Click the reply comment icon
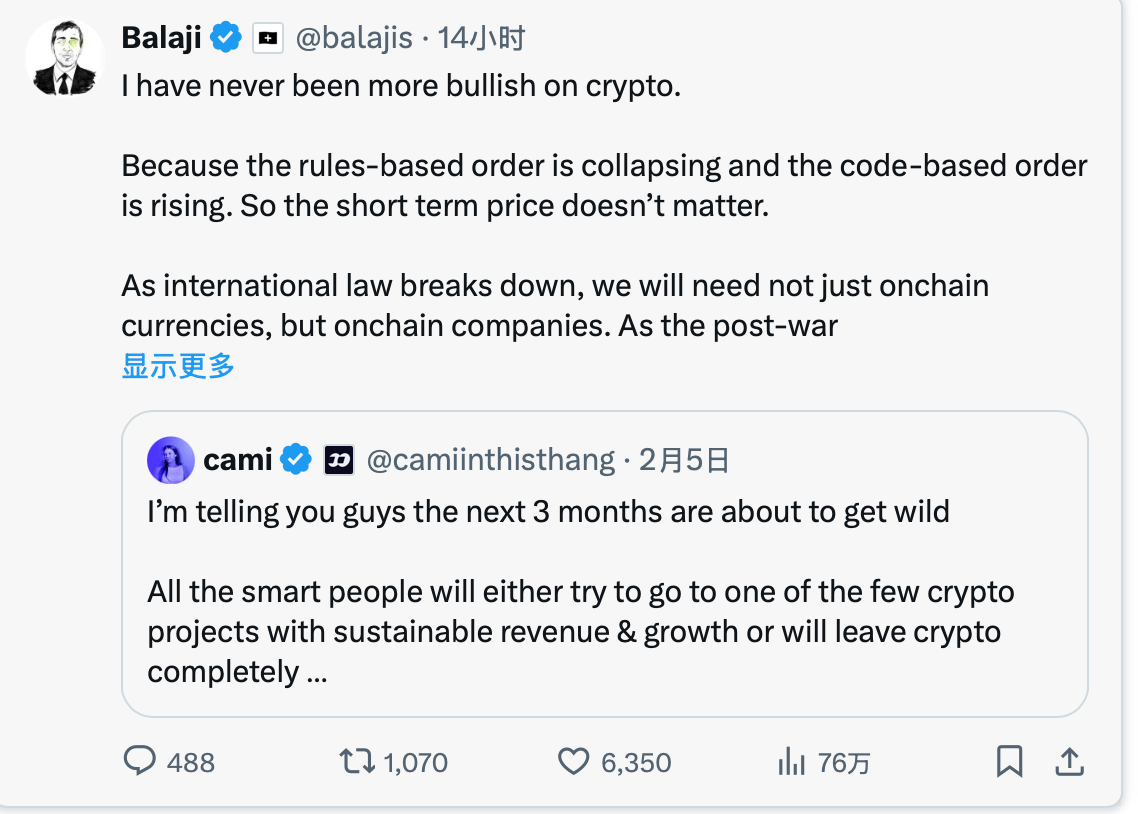1138x814 pixels. [x=139, y=762]
